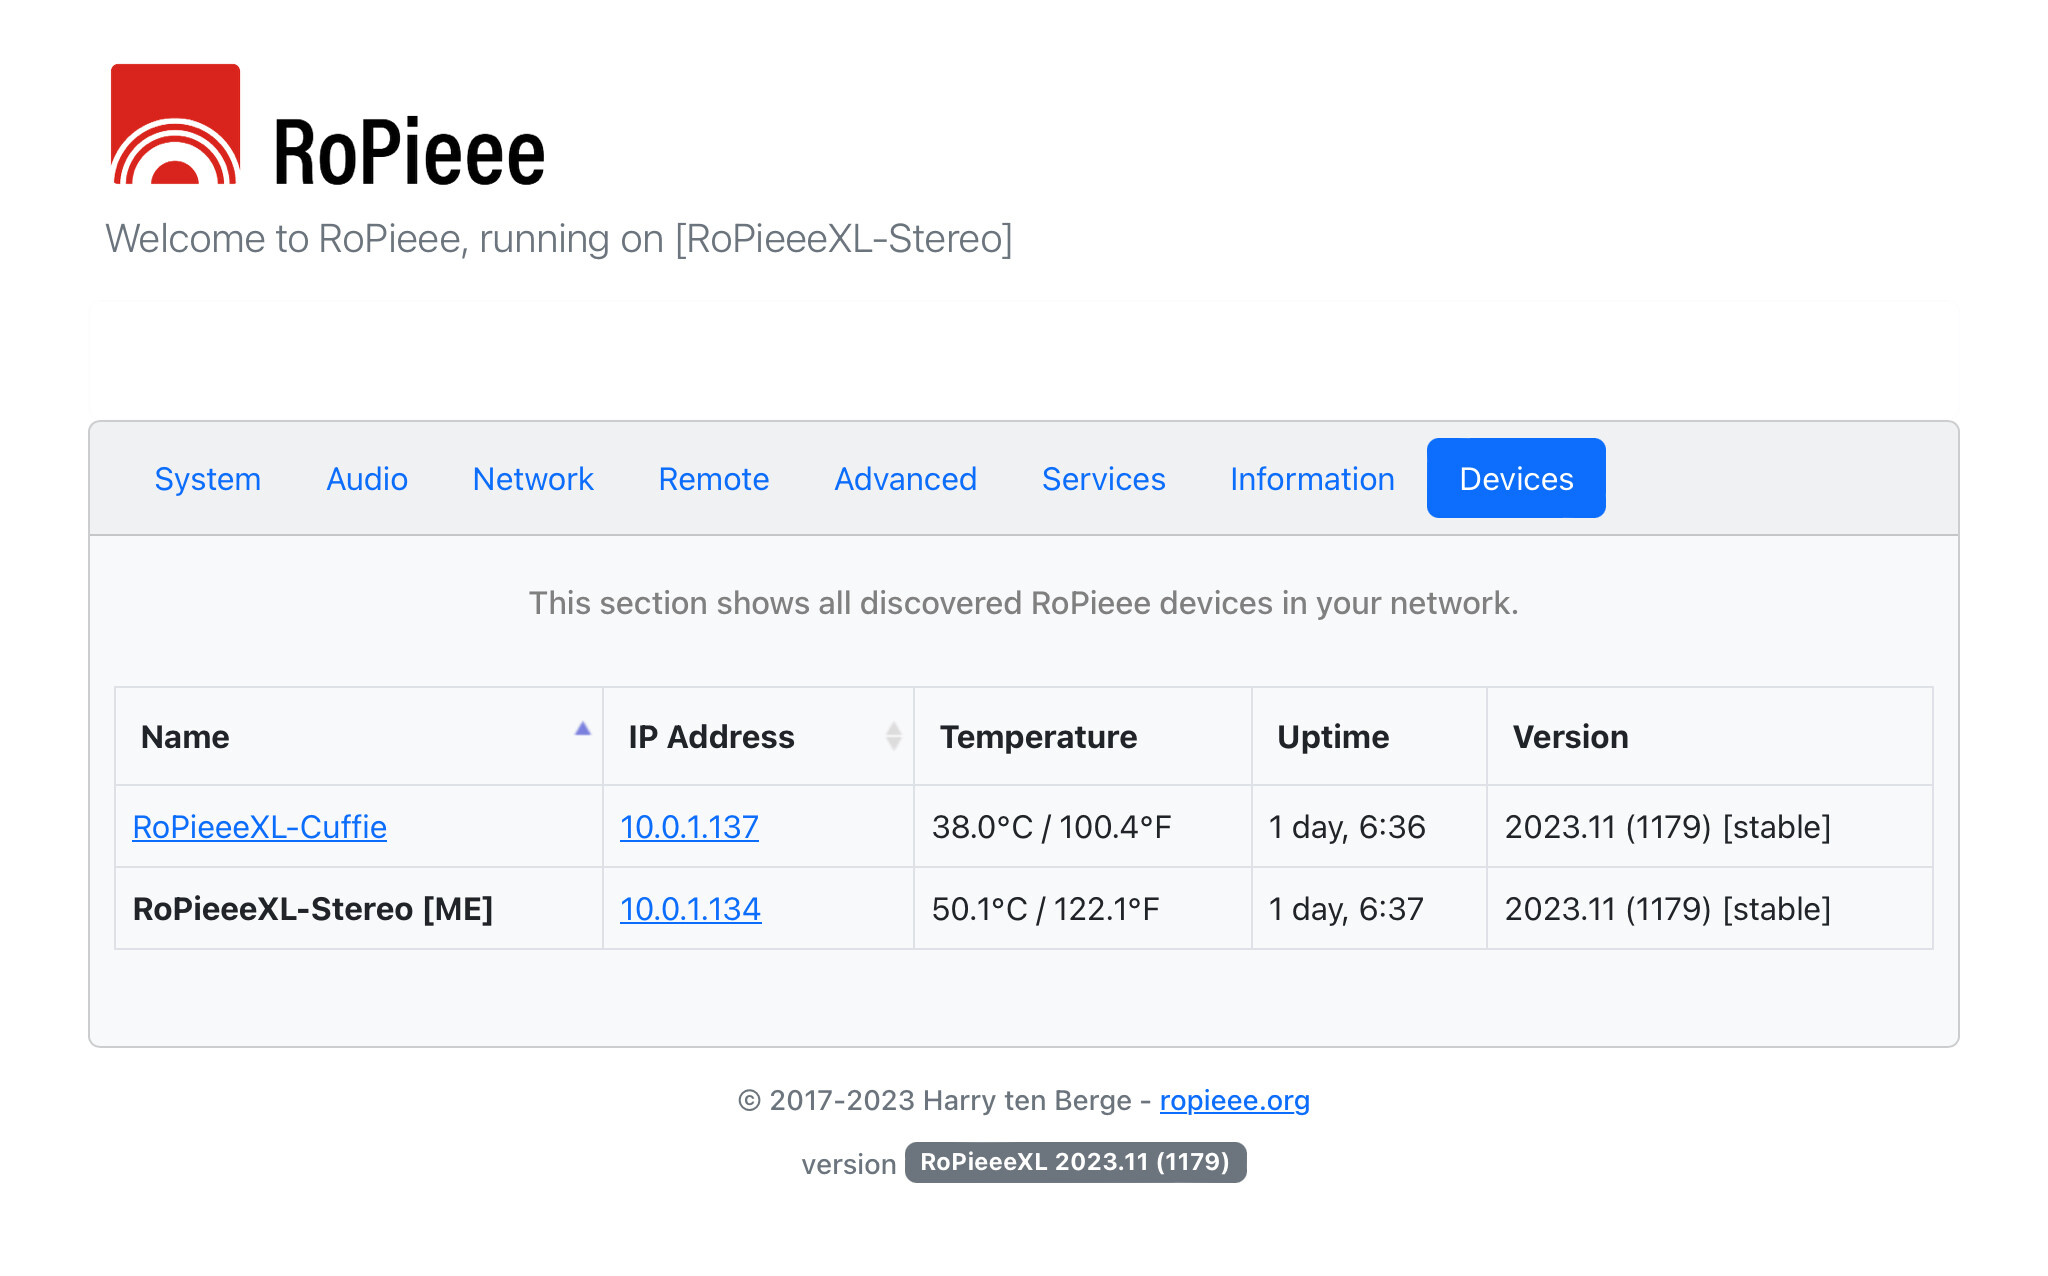Switch to the Audio tab
The image size is (2048, 1276).
pyautogui.click(x=367, y=479)
